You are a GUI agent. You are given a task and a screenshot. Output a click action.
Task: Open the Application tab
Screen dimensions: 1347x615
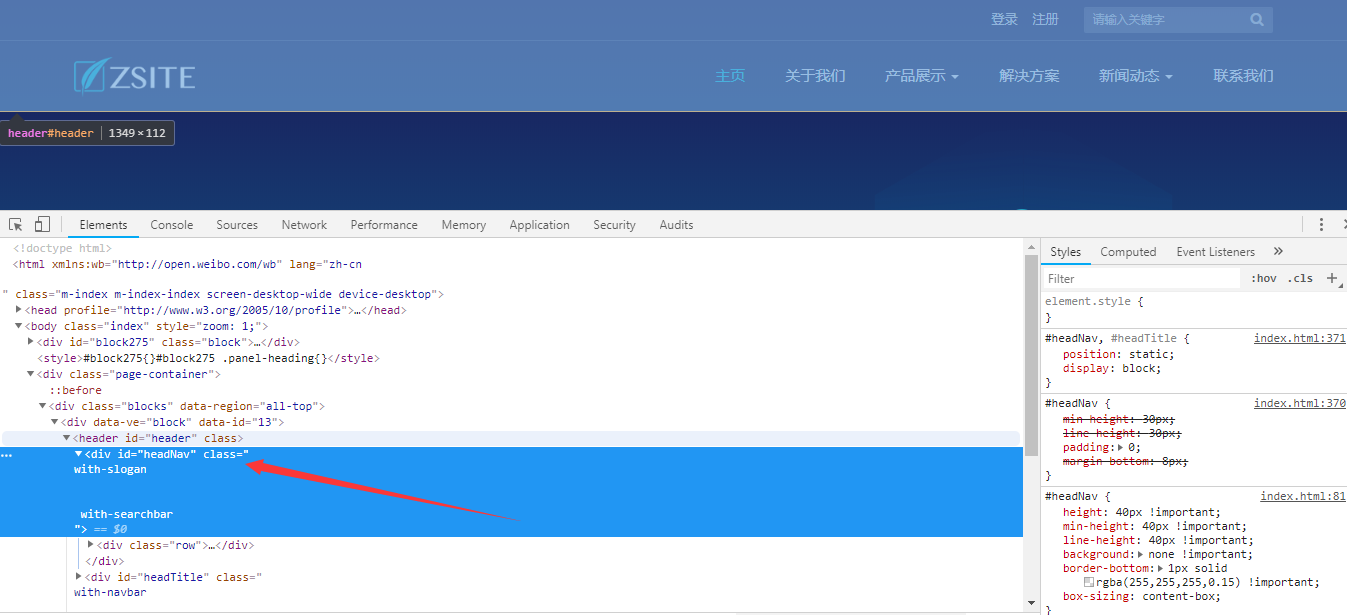click(x=539, y=225)
